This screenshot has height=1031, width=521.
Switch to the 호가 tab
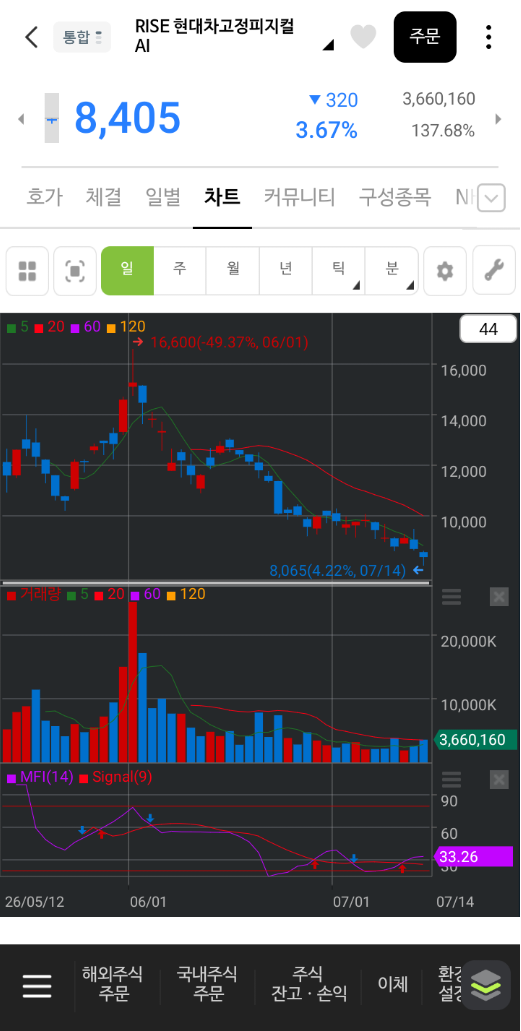[44, 197]
